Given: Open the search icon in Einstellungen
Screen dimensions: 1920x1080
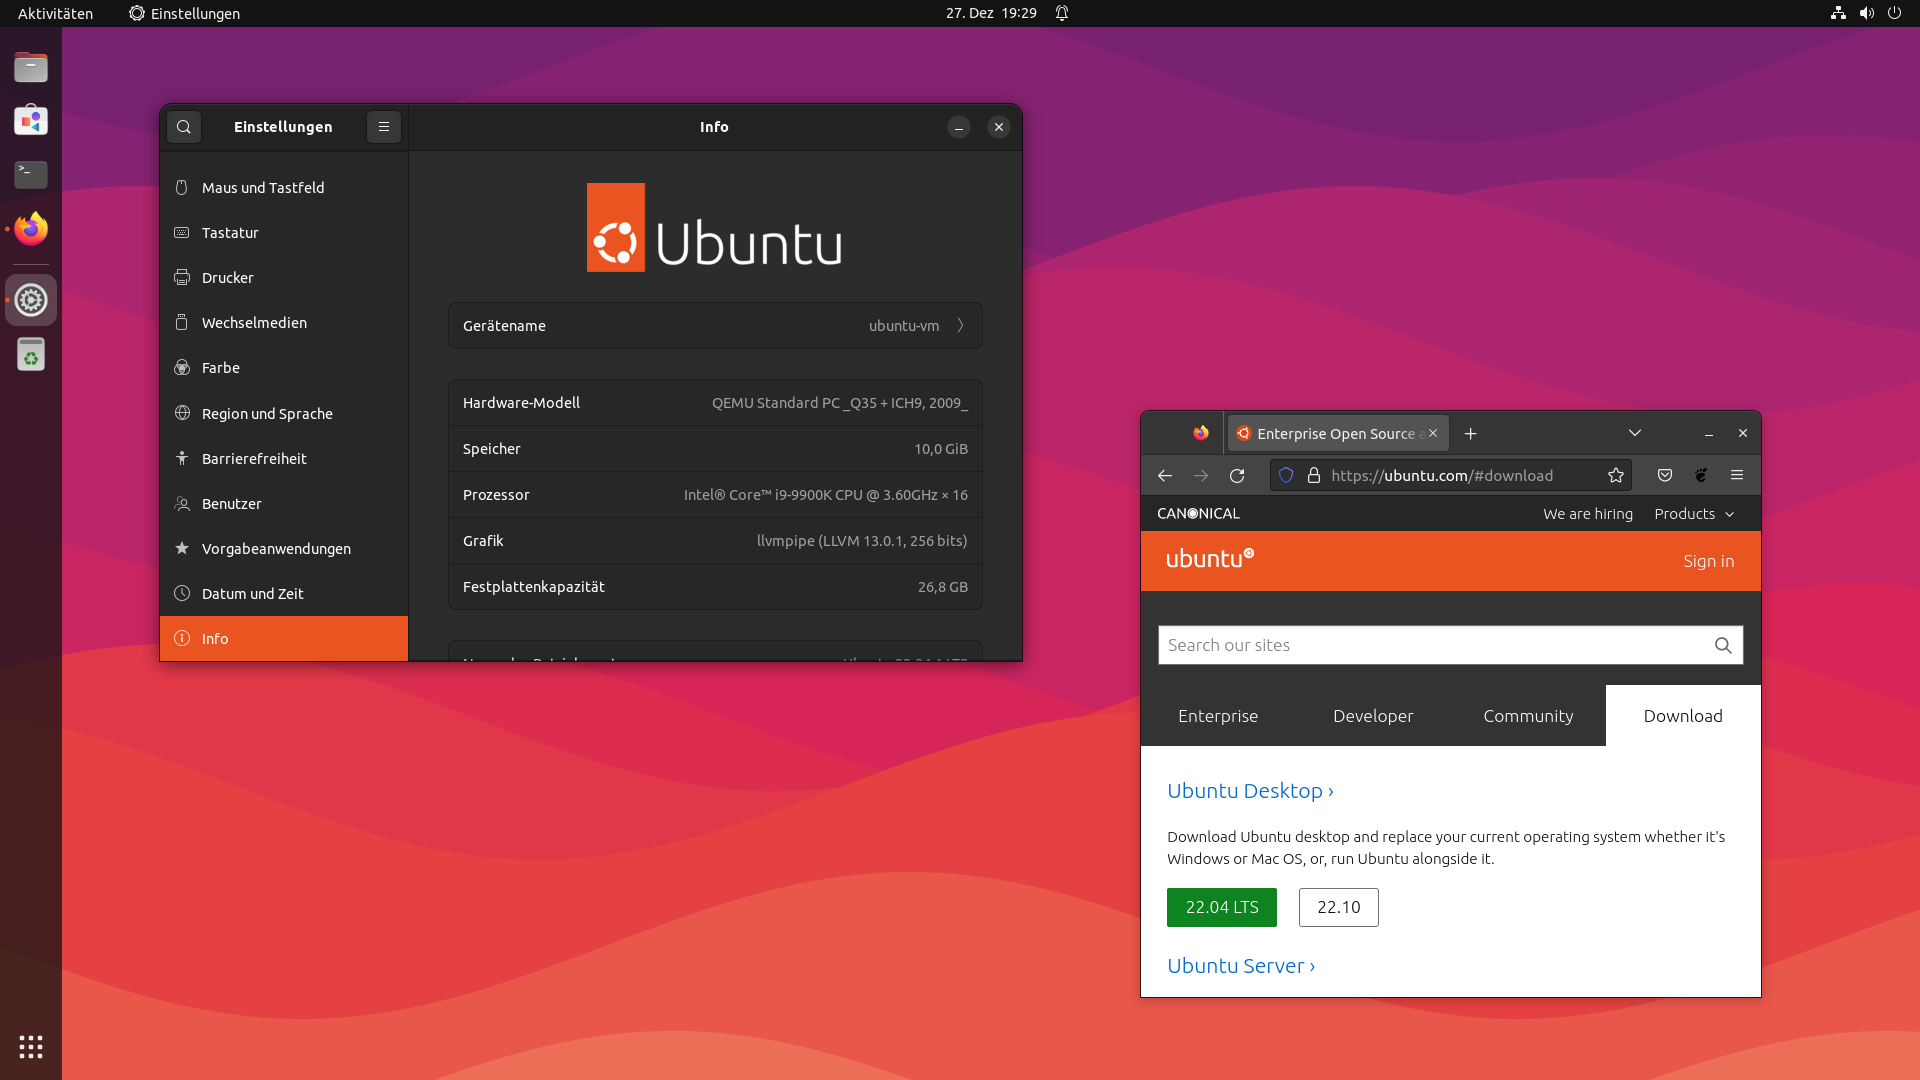Looking at the screenshot, I should tap(183, 127).
